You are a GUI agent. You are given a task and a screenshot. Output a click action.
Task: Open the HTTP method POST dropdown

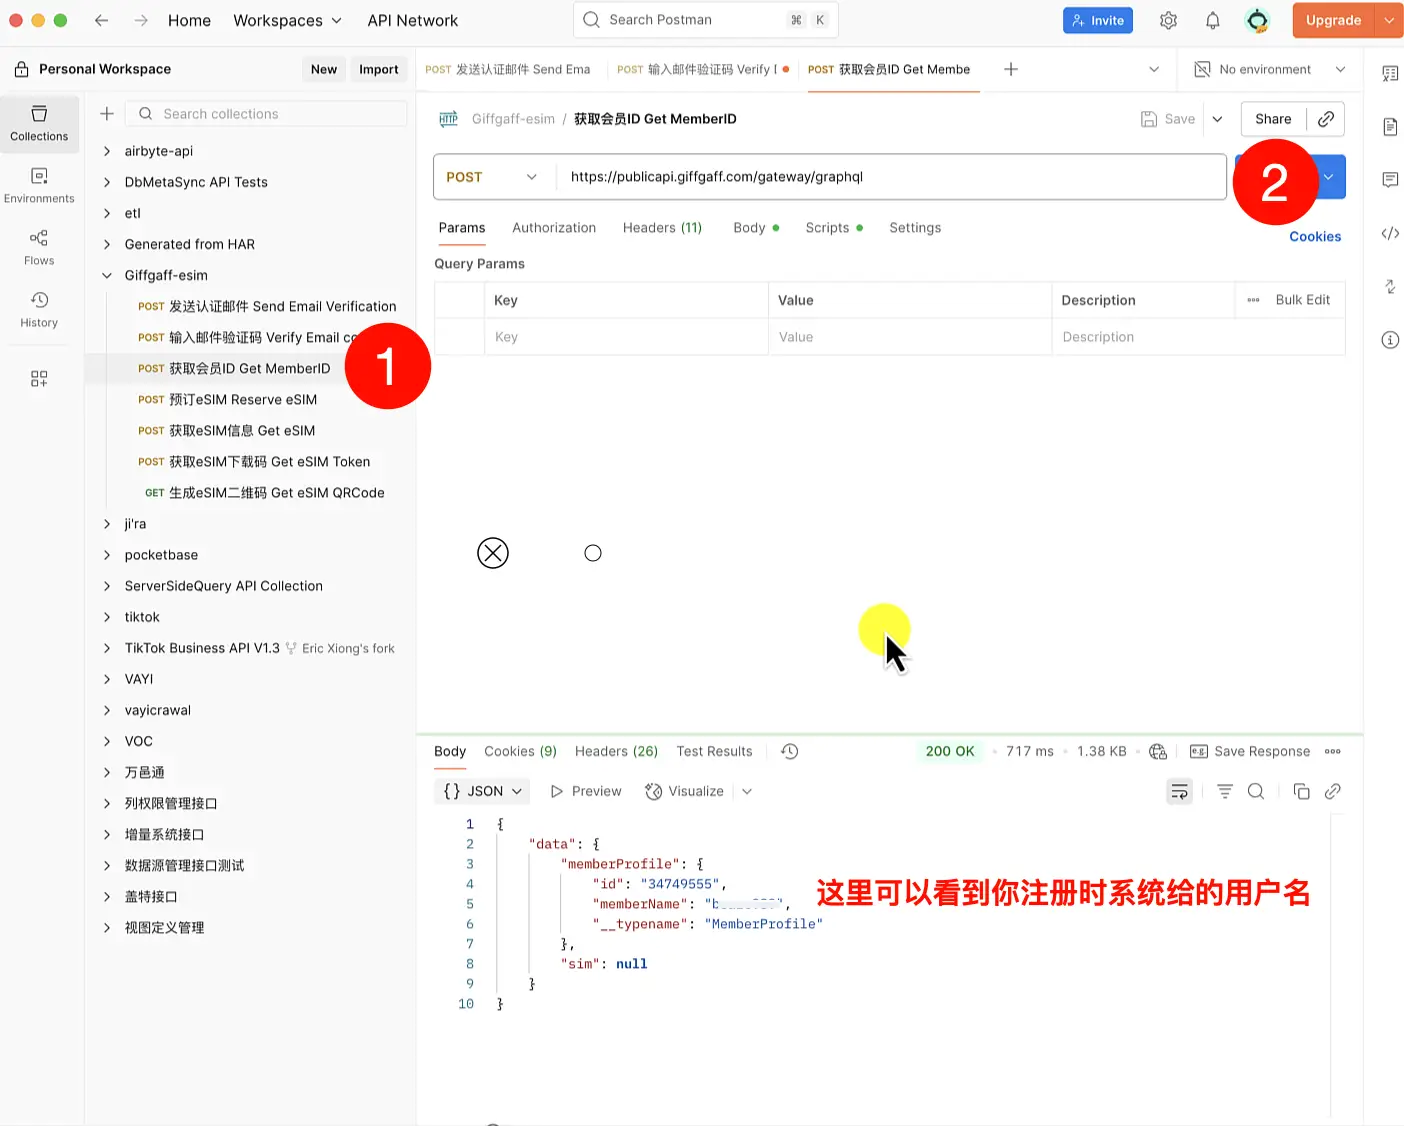[x=493, y=177]
